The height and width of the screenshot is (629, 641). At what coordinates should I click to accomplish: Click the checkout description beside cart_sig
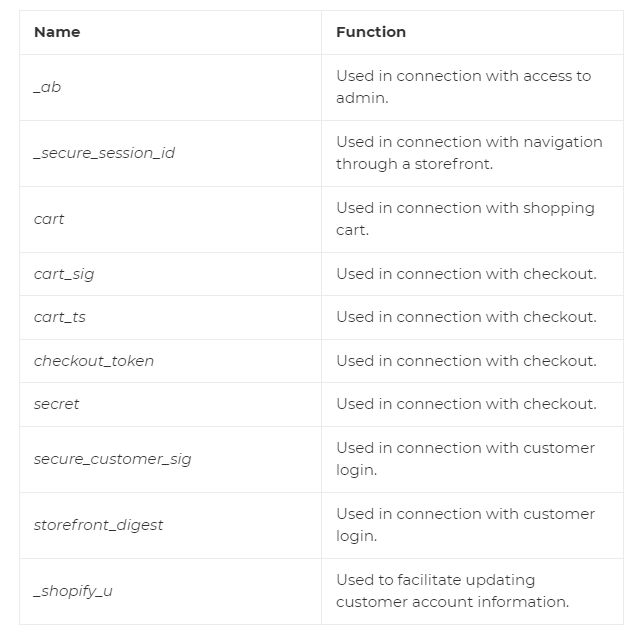[466, 274]
